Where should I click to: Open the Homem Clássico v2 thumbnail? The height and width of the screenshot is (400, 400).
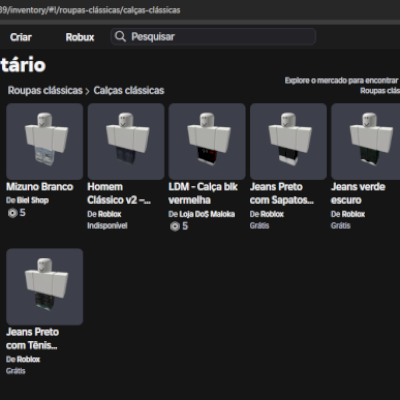[126, 141]
